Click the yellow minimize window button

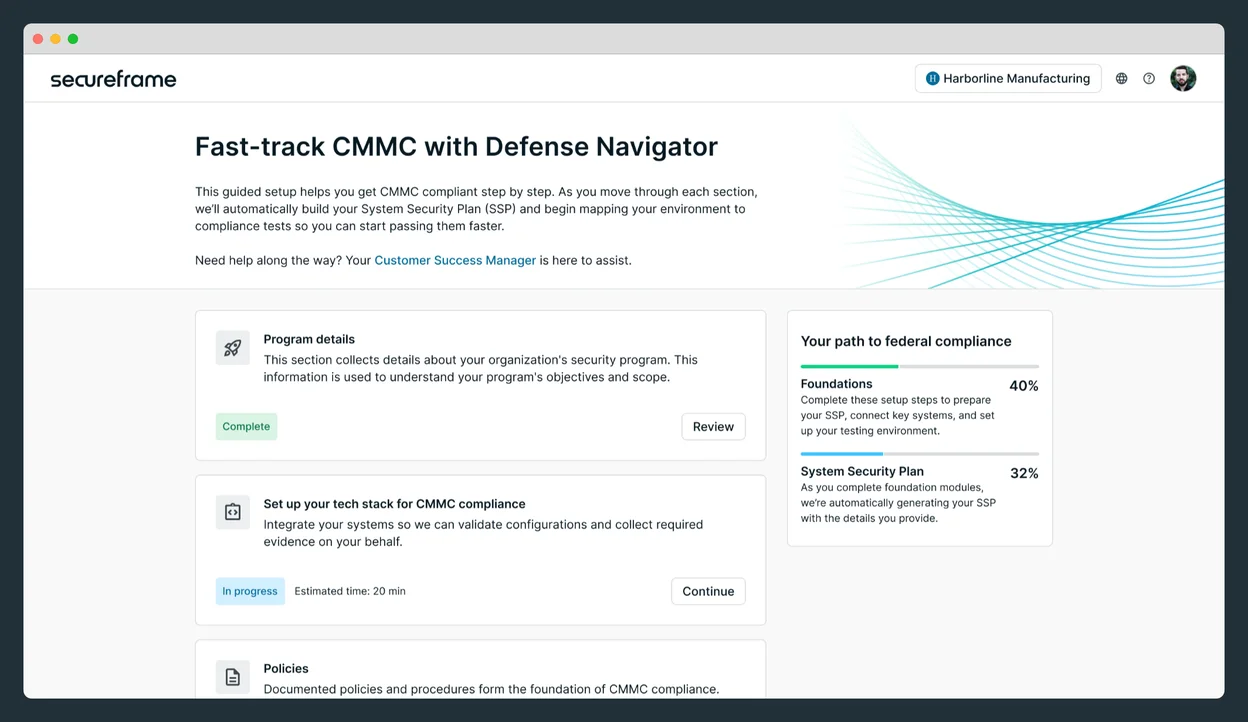click(x=55, y=39)
